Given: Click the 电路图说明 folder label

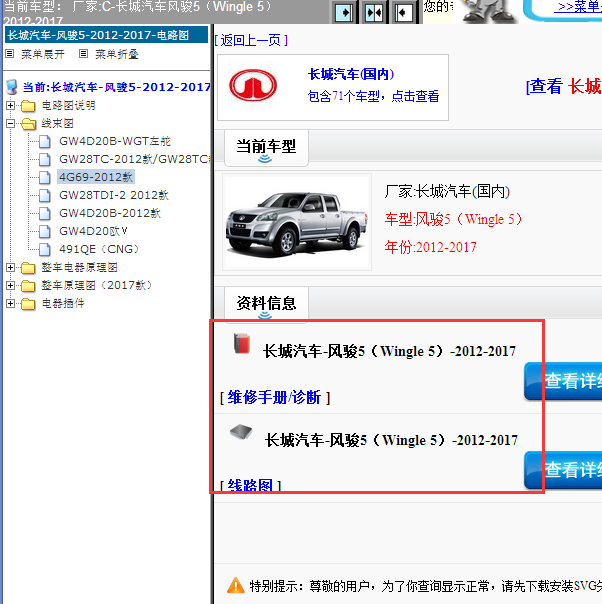Looking at the screenshot, I should tap(68, 105).
